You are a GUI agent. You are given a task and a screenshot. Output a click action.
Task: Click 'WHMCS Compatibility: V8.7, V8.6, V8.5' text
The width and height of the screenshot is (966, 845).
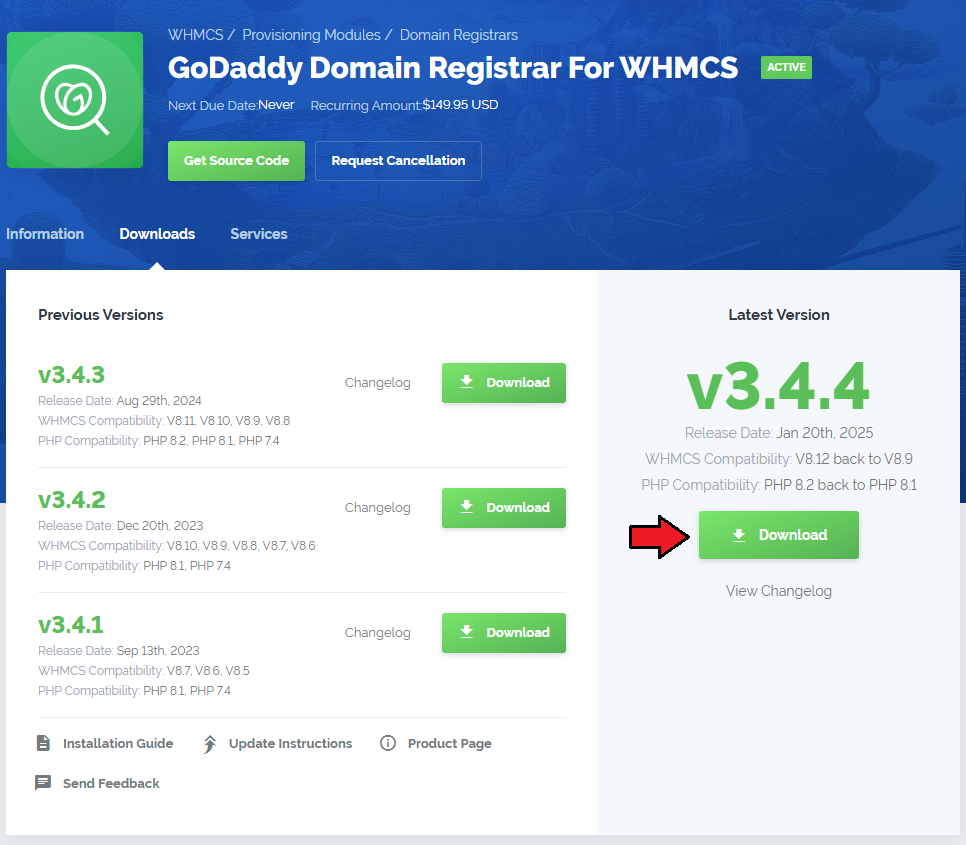coord(144,671)
